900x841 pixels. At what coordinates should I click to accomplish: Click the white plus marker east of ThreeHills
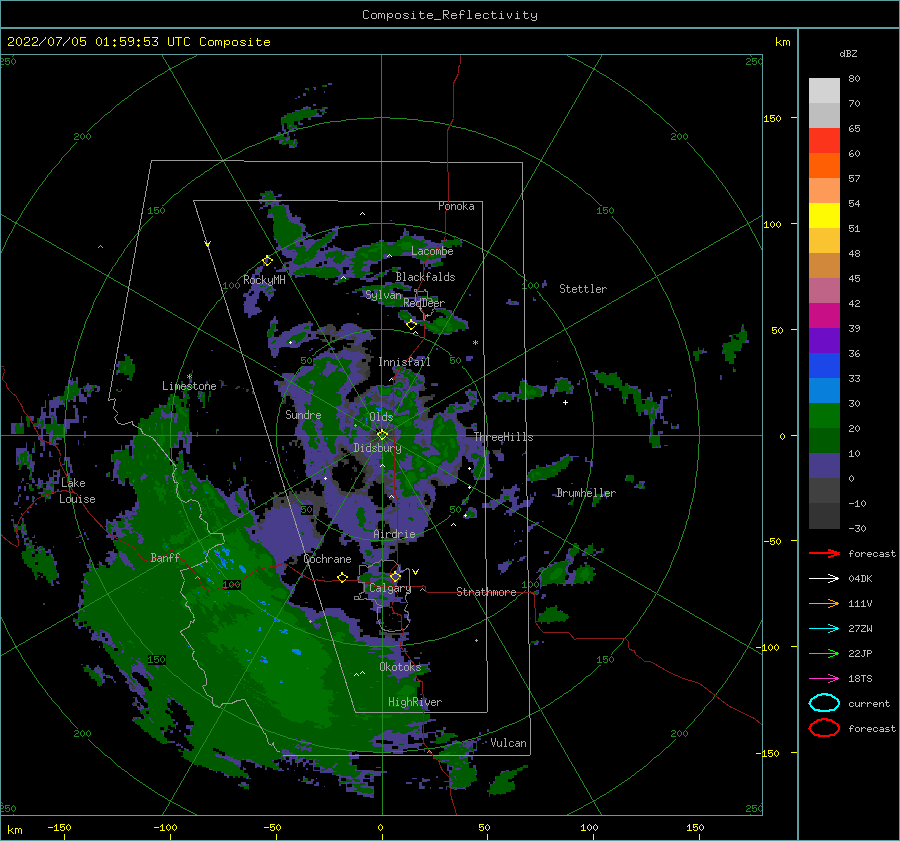[565, 402]
